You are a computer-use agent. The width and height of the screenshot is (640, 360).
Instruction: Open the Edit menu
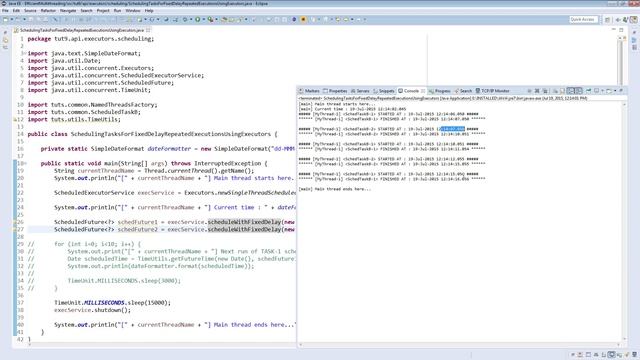[16, 11]
